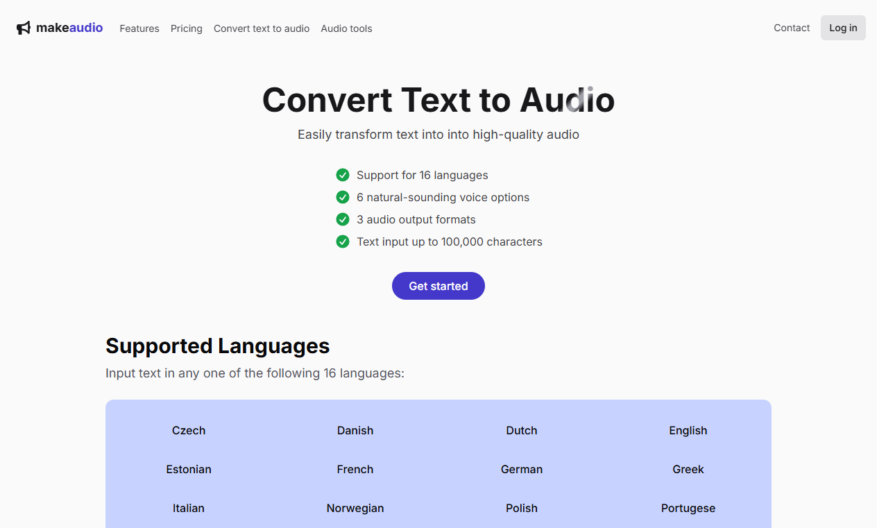The image size is (877, 528).
Task: Click checkmark icon beside Support for 16 languages
Action: click(342, 175)
